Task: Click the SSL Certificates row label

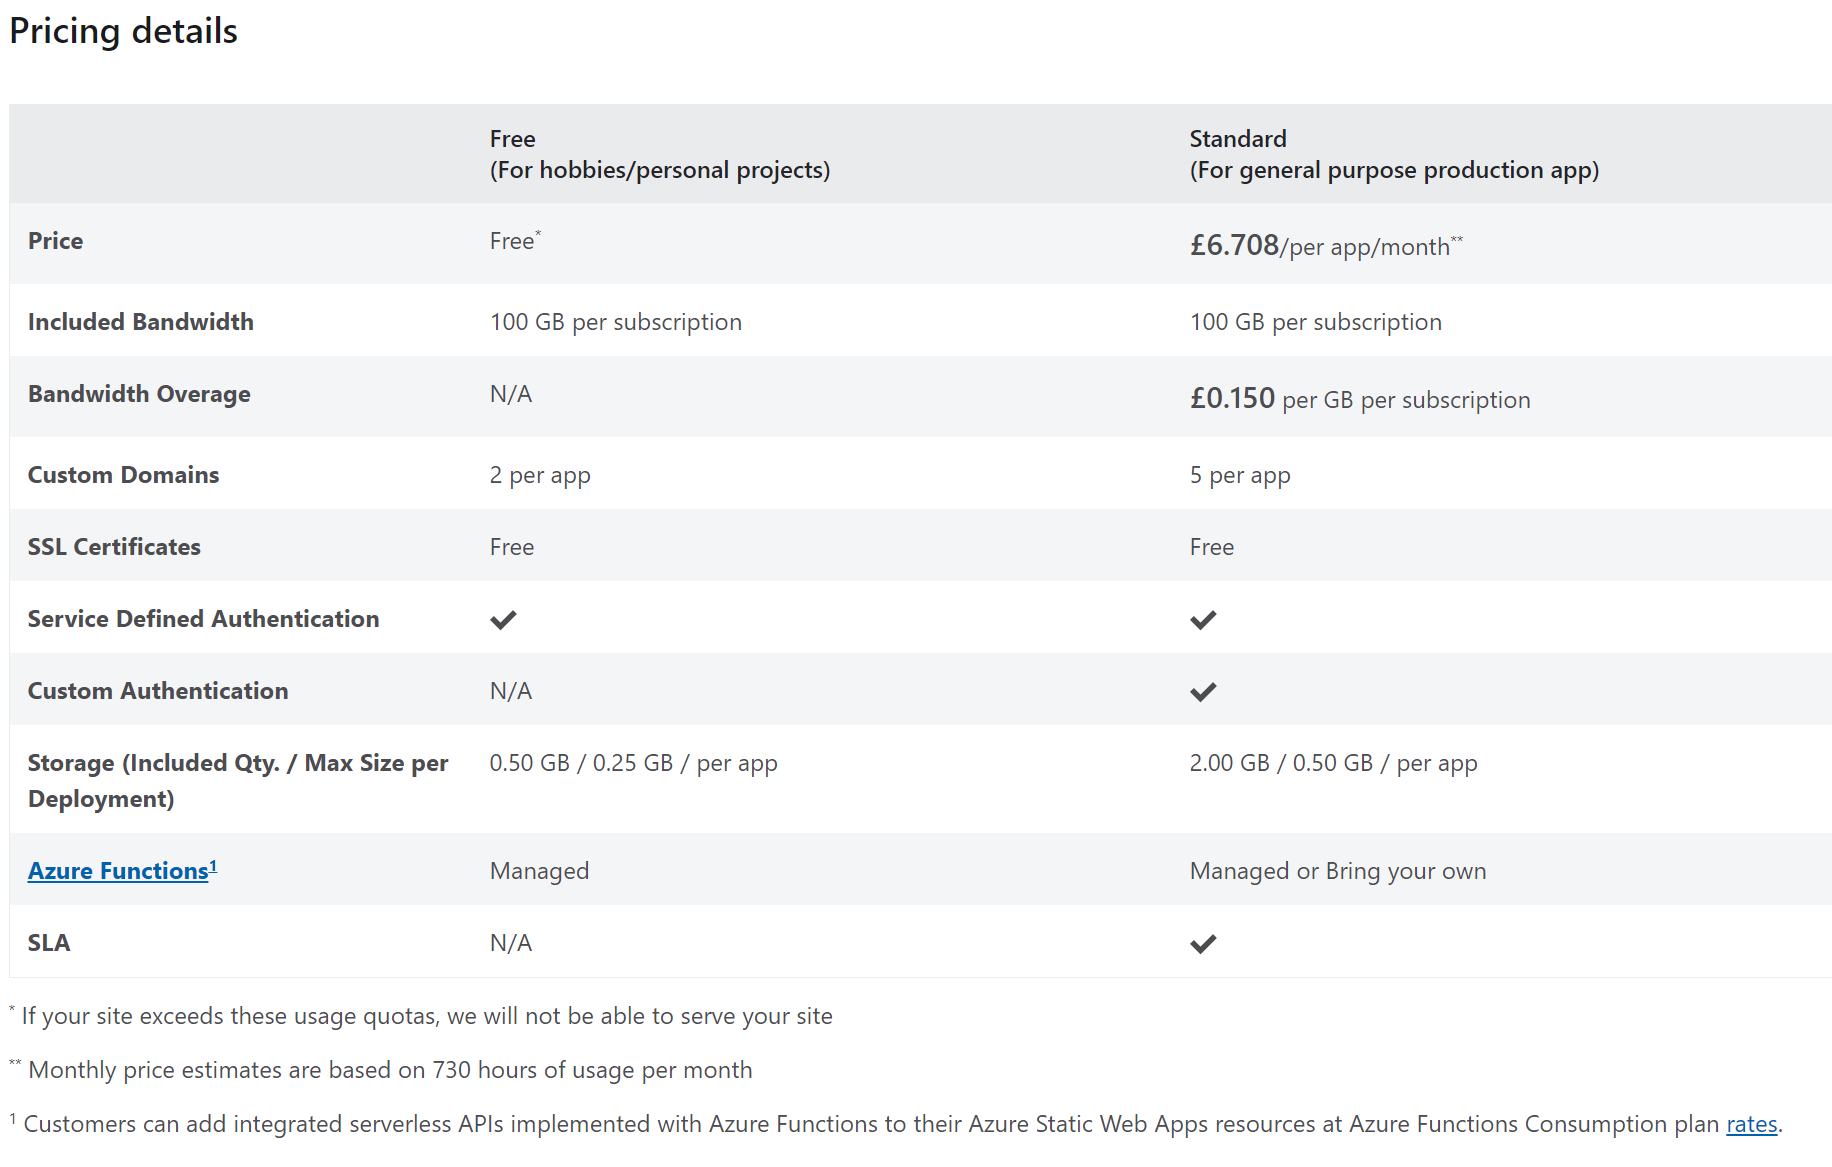Action: coord(114,547)
